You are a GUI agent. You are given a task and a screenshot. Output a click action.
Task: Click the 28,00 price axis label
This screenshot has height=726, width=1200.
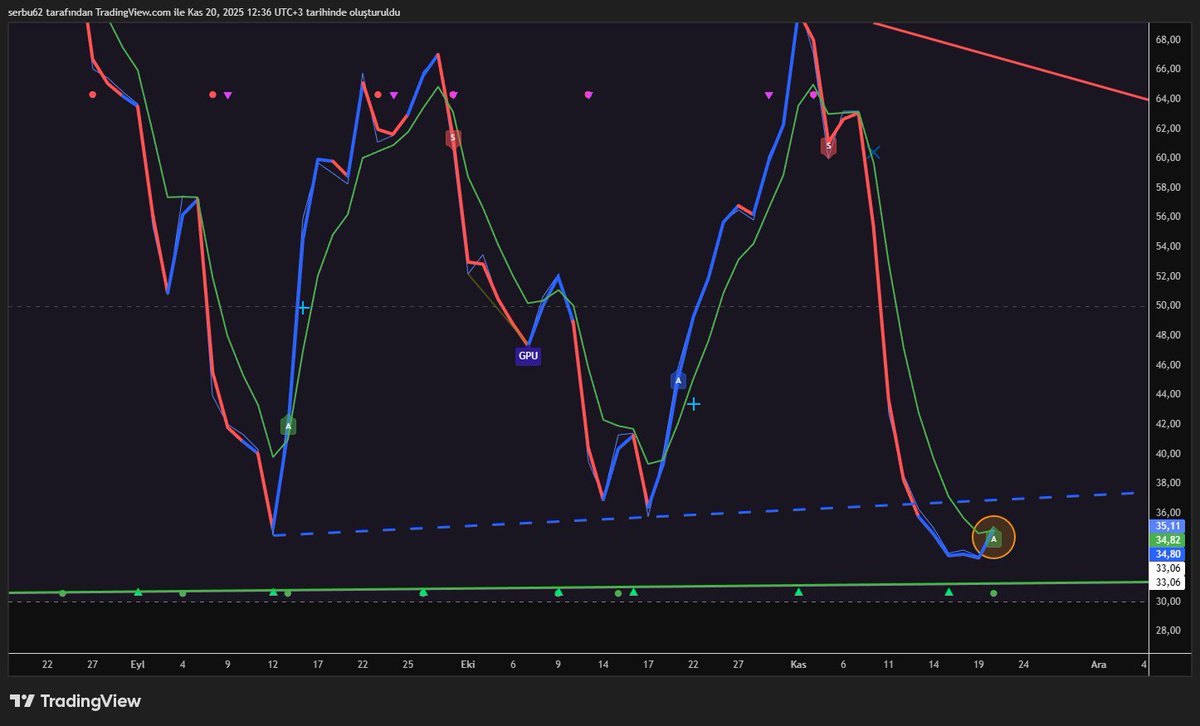(x=1169, y=631)
